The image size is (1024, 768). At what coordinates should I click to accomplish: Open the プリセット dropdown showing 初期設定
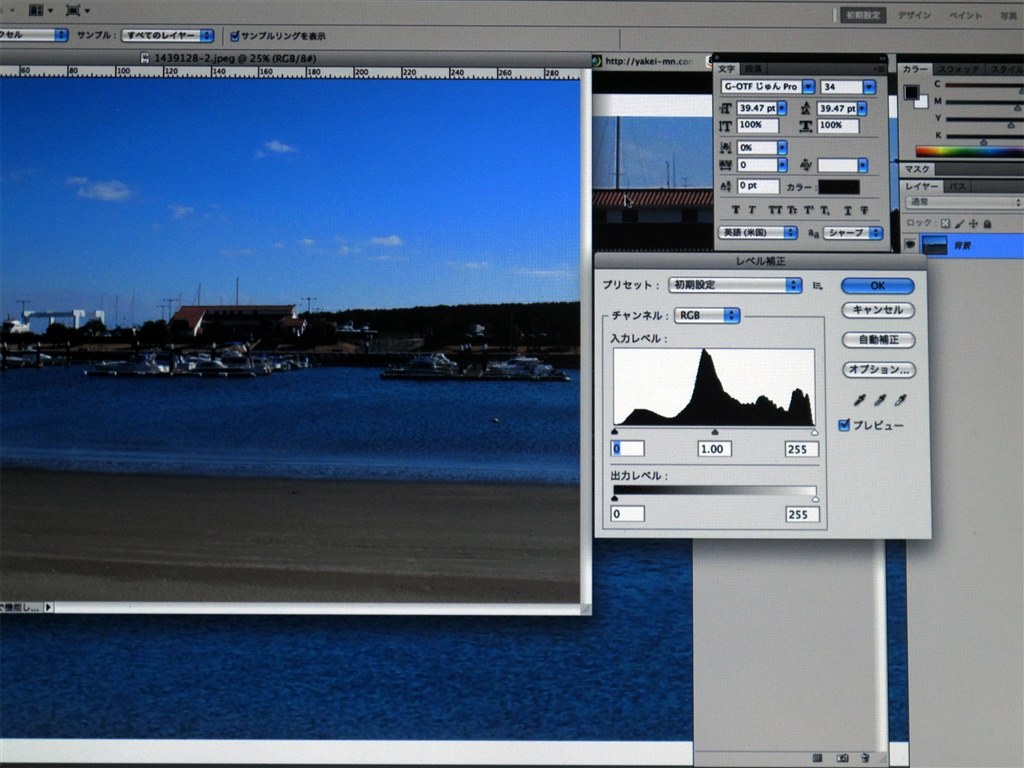pos(735,285)
